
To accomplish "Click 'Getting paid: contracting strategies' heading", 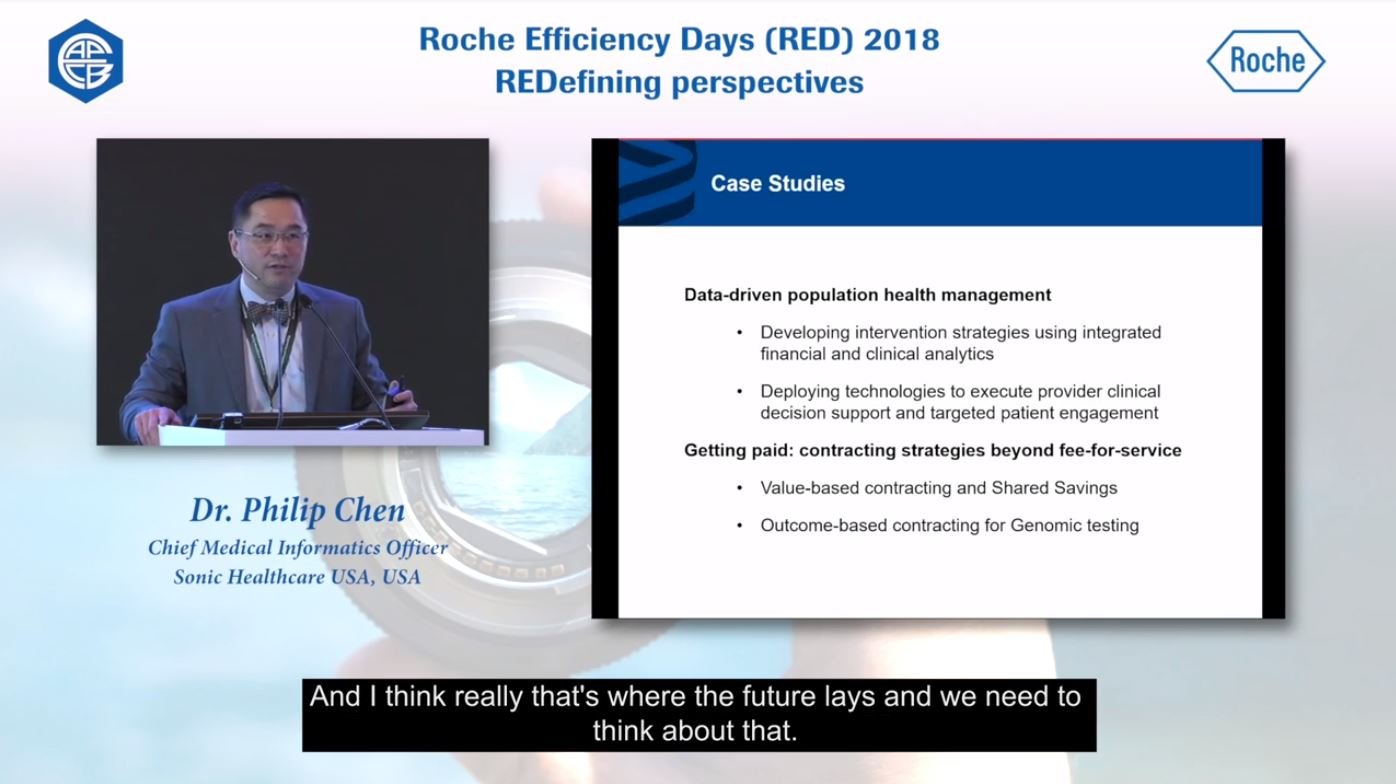I will pos(933,450).
